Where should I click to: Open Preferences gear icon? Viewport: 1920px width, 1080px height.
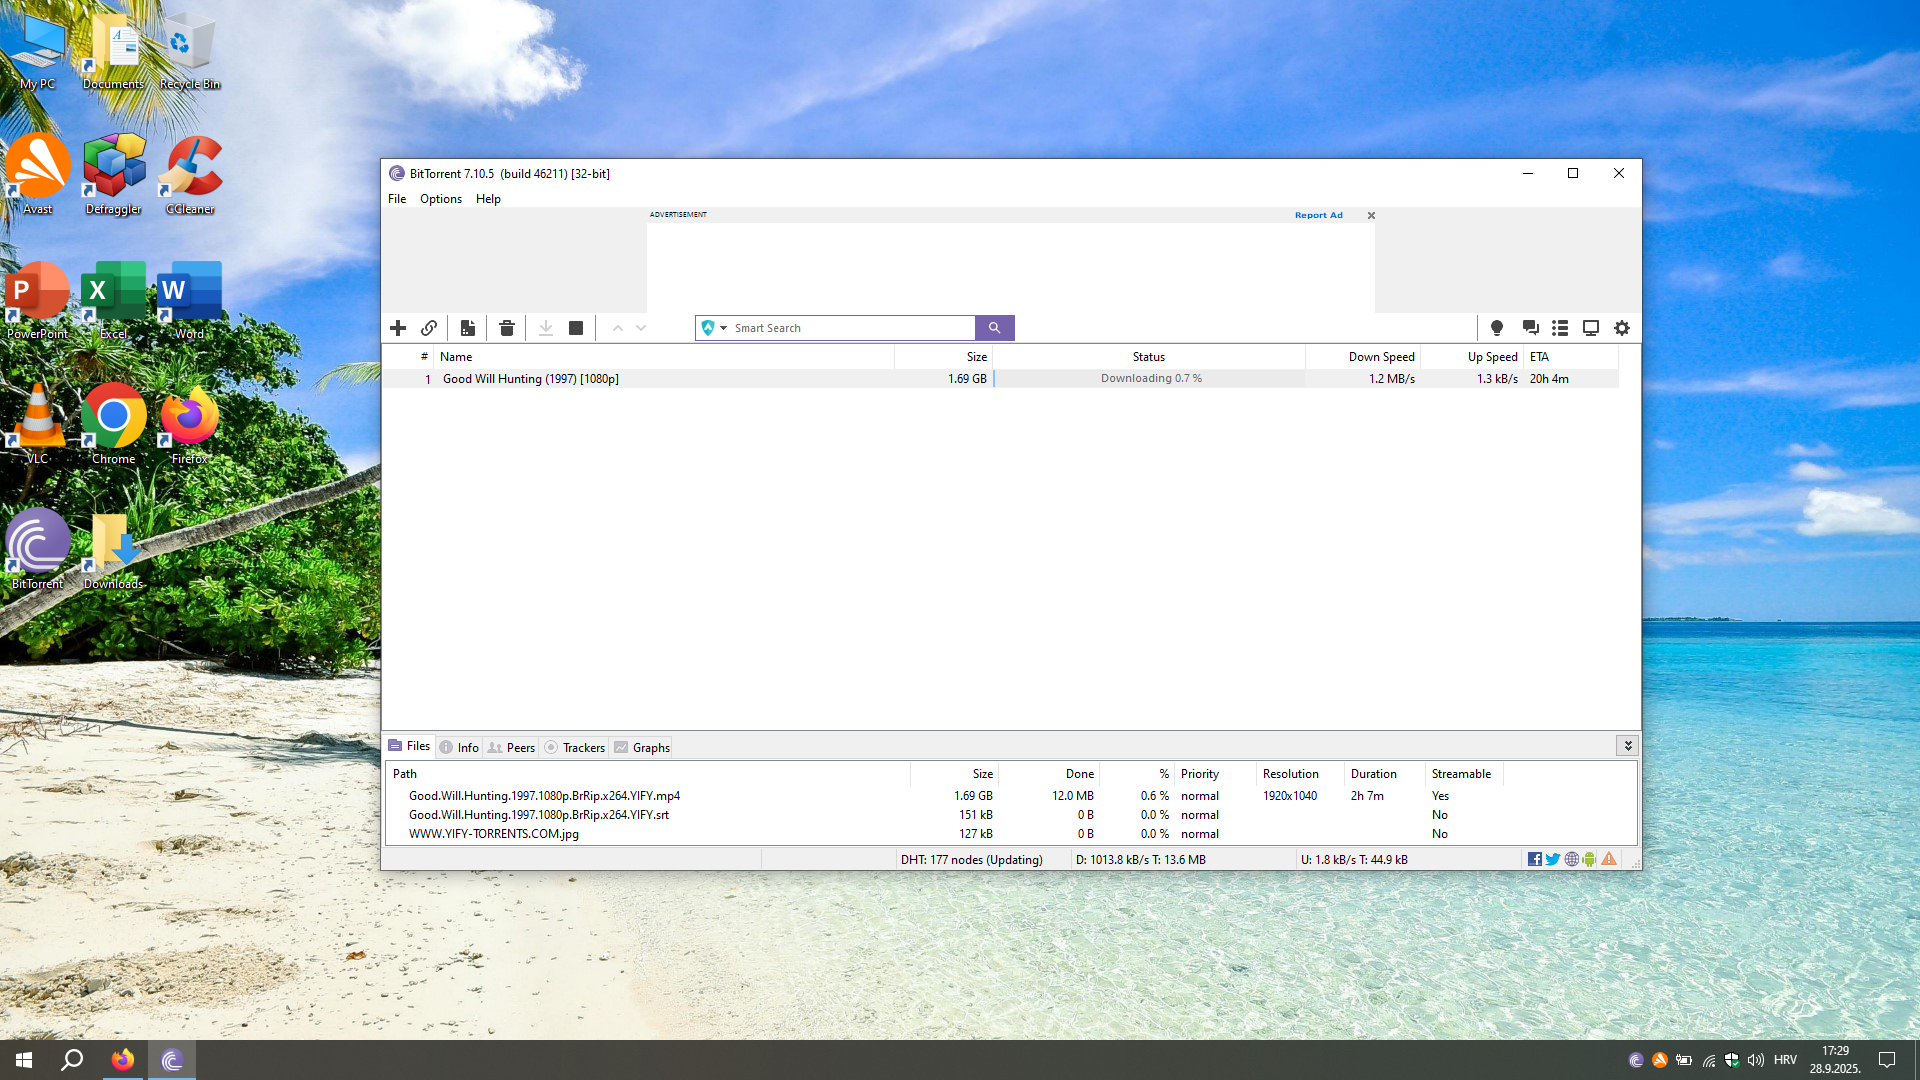click(x=1622, y=328)
